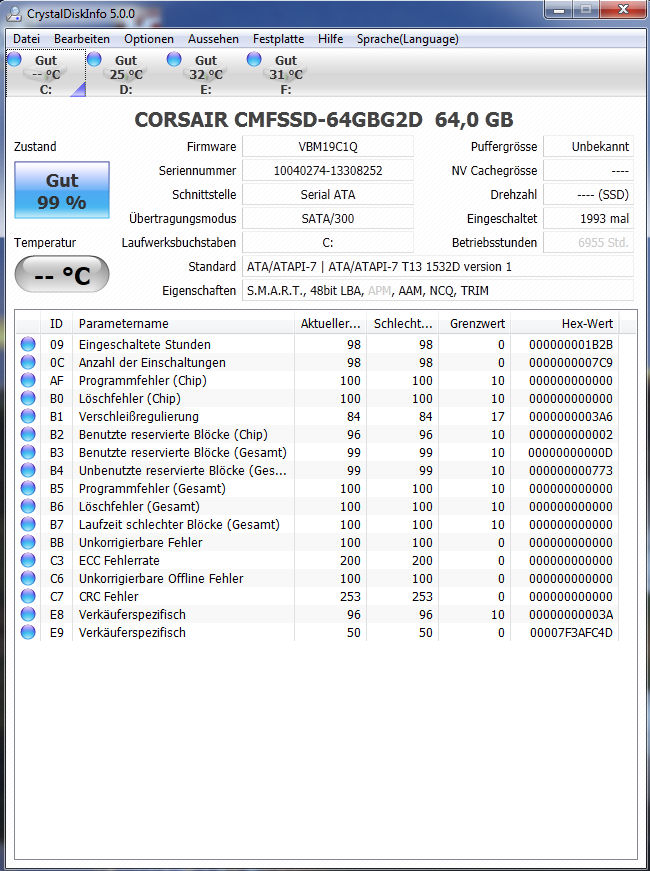This screenshot has height=871, width=650.
Task: Click the Schnittstelle field Serial ATA
Action: 328,194
